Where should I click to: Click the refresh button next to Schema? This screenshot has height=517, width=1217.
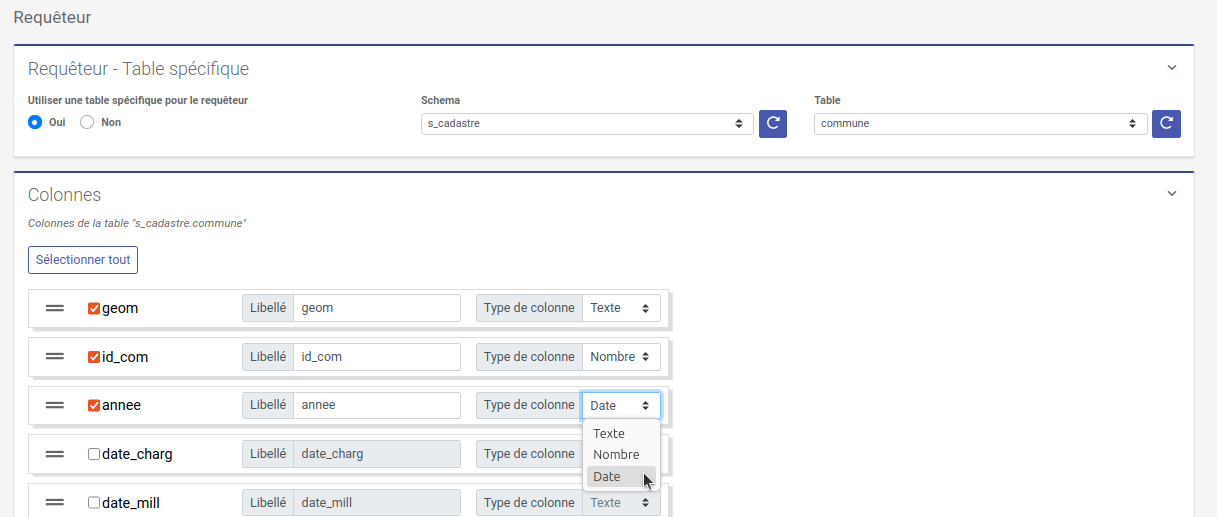pos(772,124)
